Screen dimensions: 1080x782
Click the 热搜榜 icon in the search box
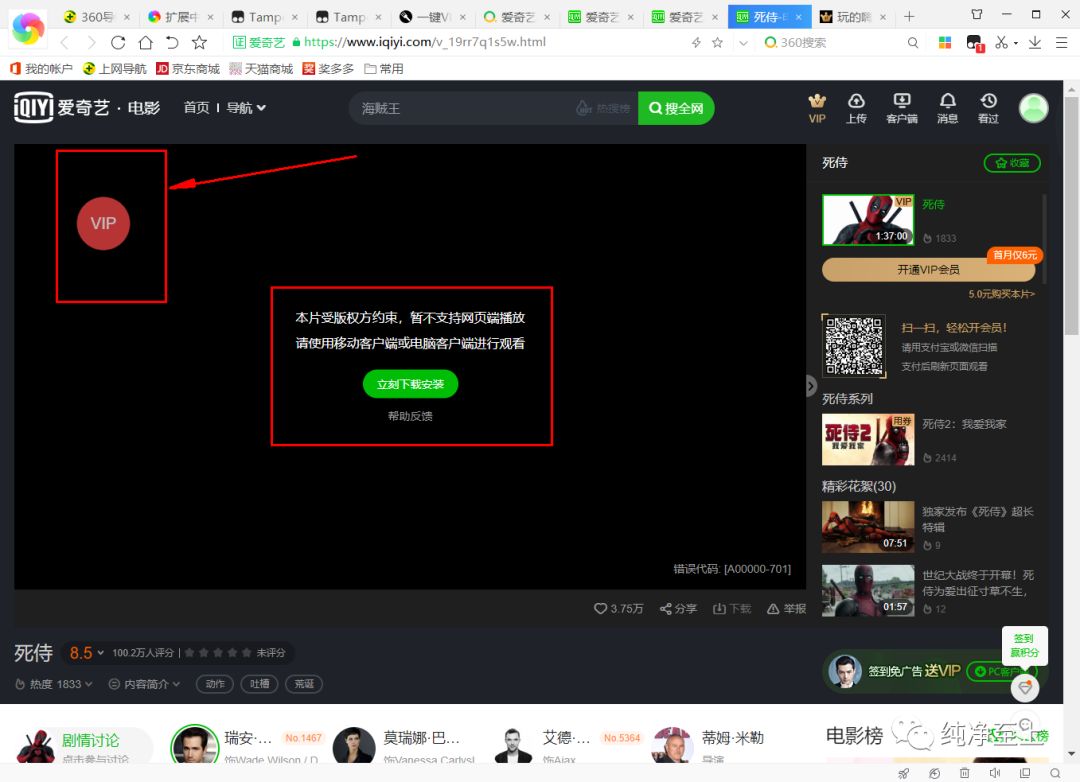603,108
